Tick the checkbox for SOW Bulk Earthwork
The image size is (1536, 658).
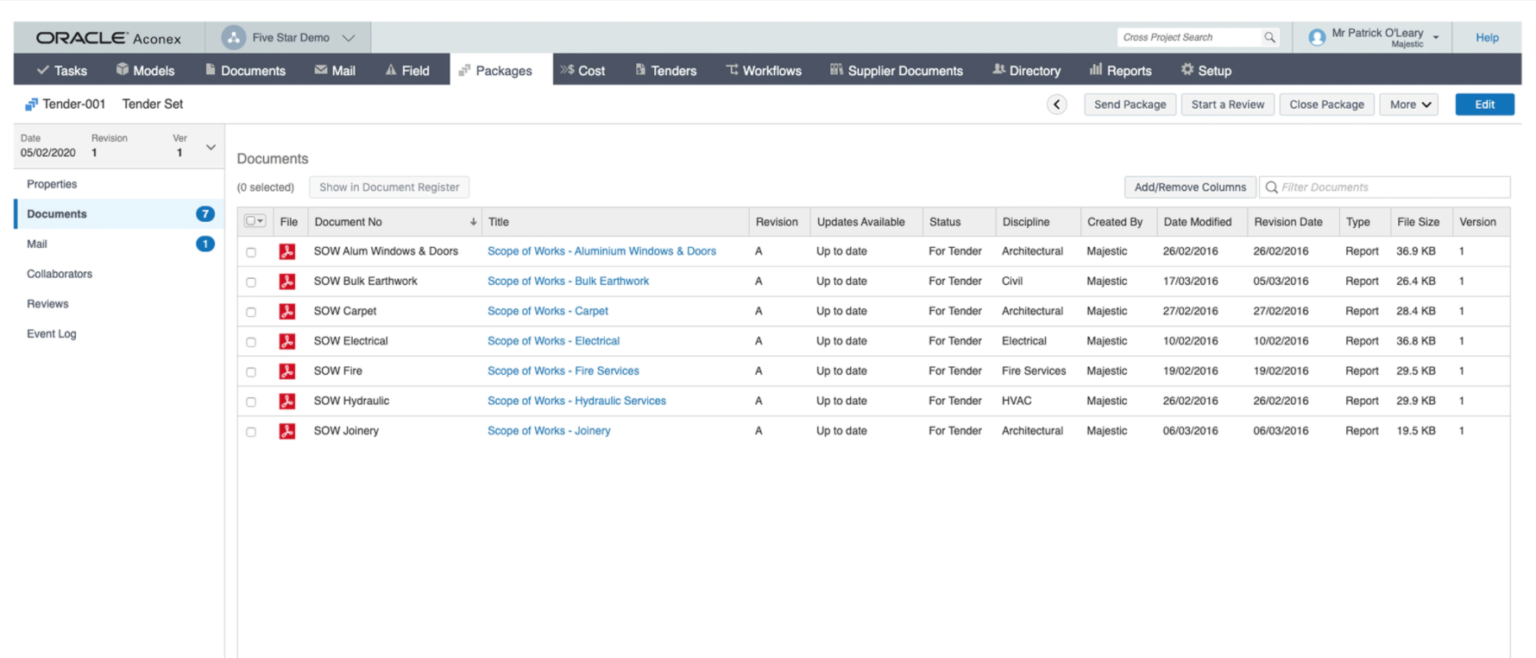(251, 282)
